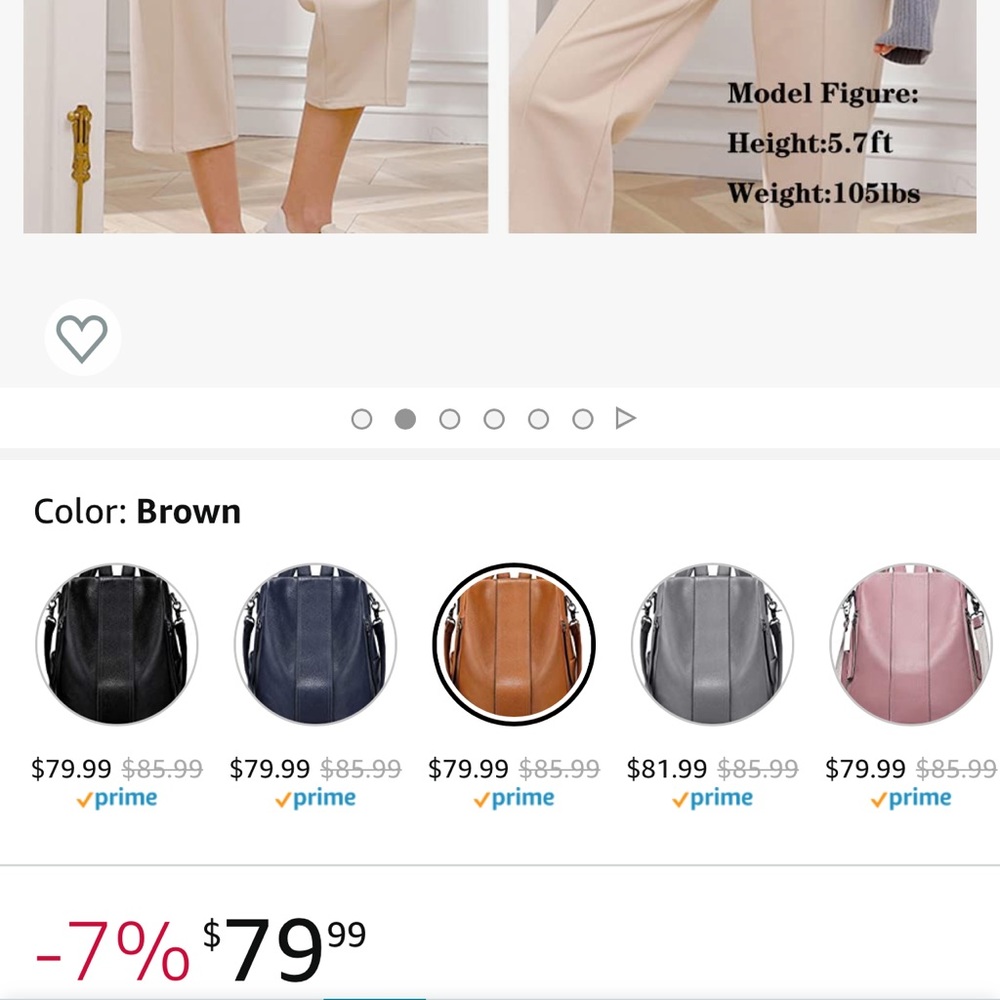This screenshot has width=1000, height=1000.
Task: Select the sixth image carousel dot
Action: [583, 419]
